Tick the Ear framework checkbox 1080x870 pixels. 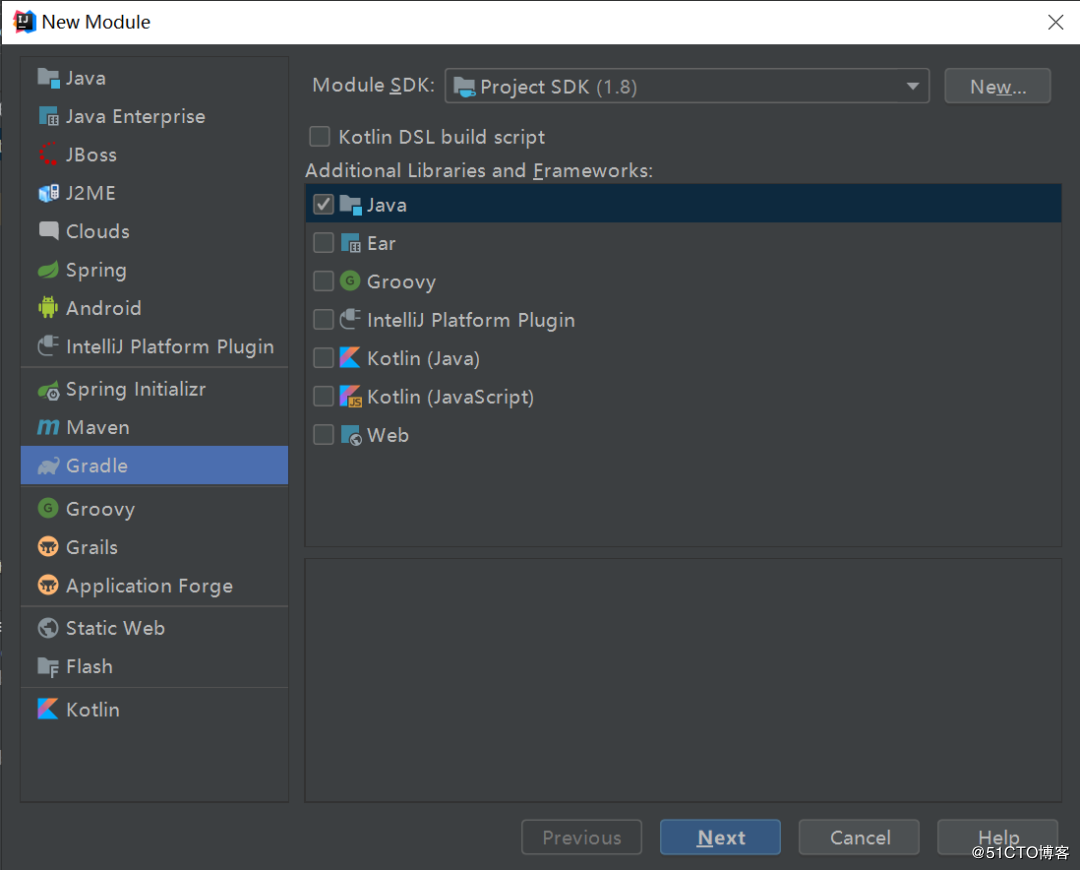click(x=323, y=242)
